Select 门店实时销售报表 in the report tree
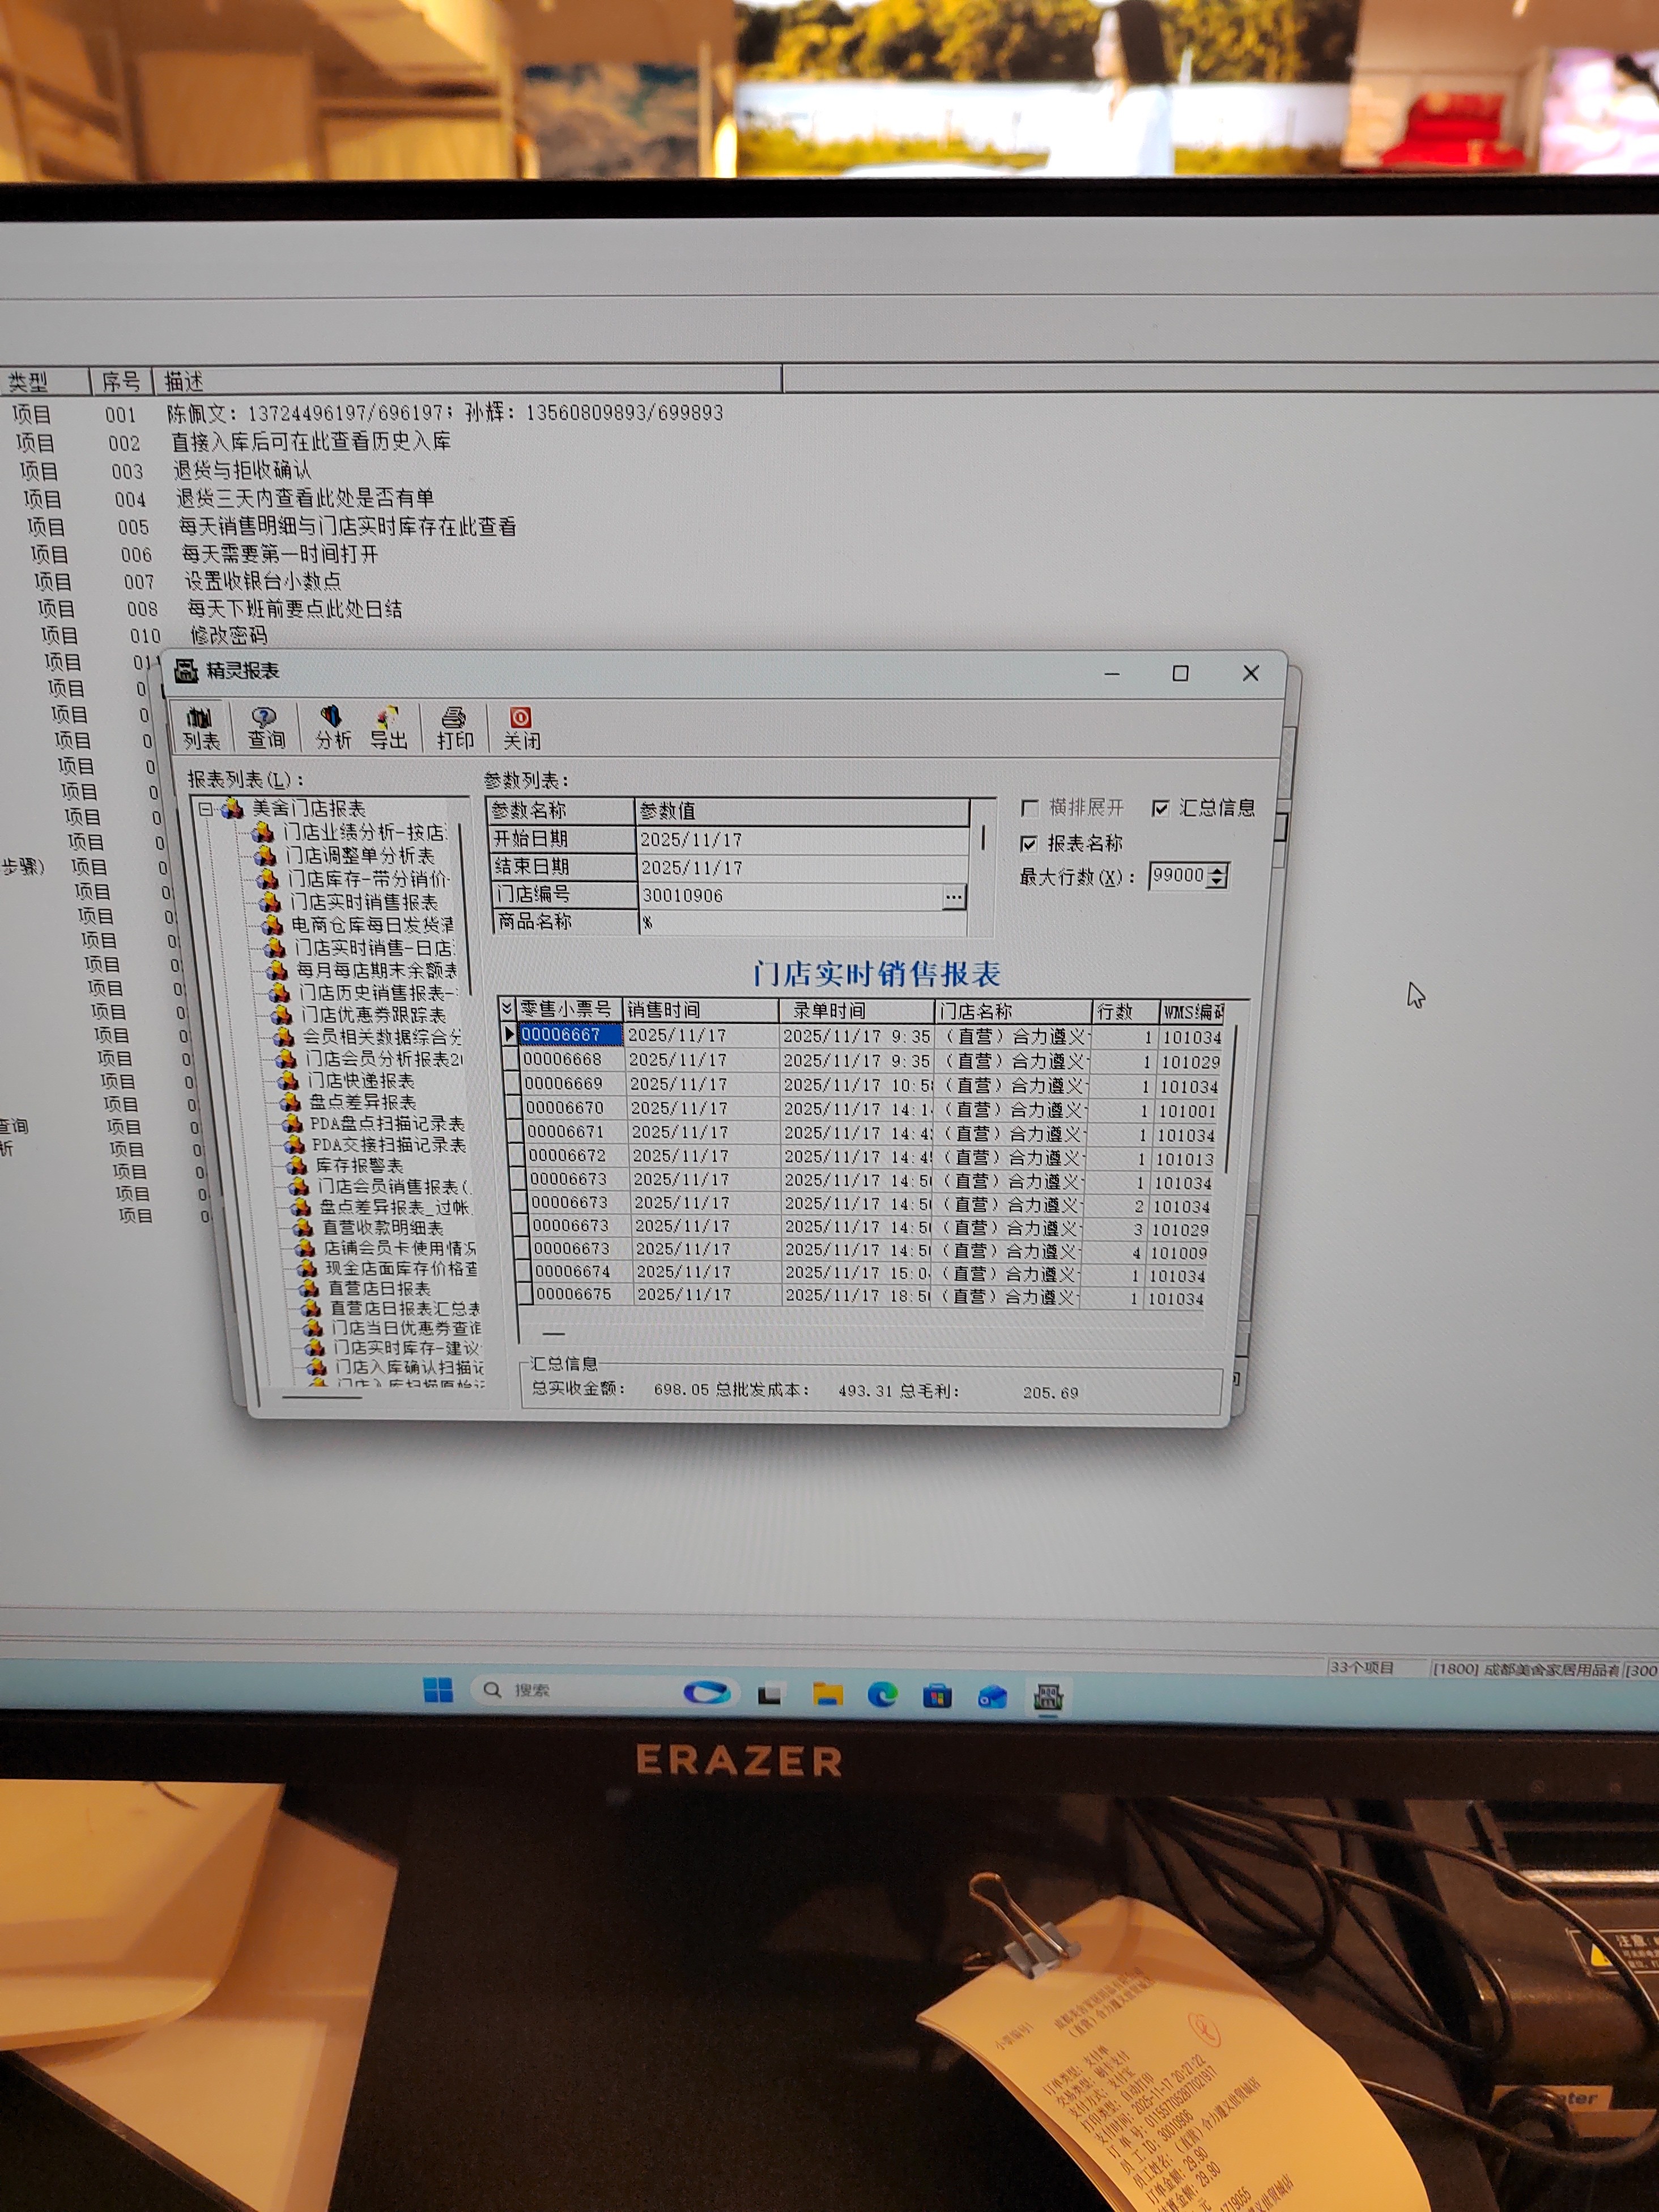The height and width of the screenshot is (2212, 1659). 364,902
